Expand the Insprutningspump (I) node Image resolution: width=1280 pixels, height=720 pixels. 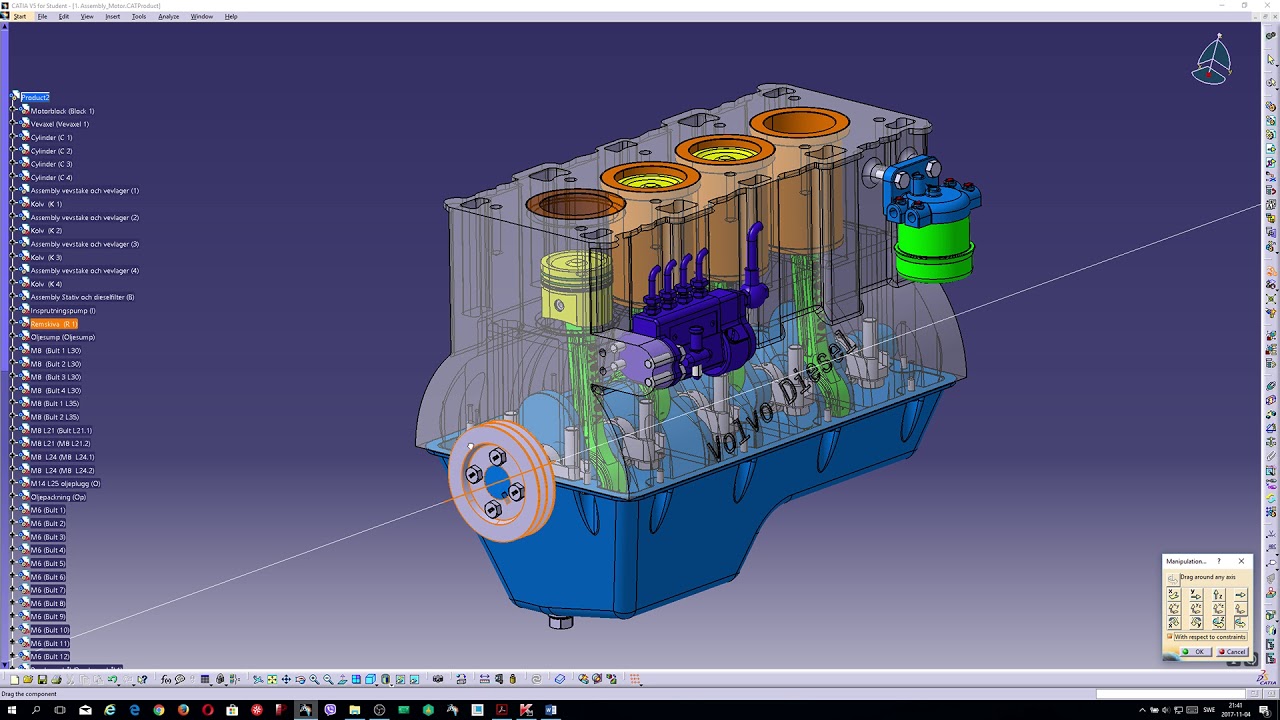pos(14,311)
